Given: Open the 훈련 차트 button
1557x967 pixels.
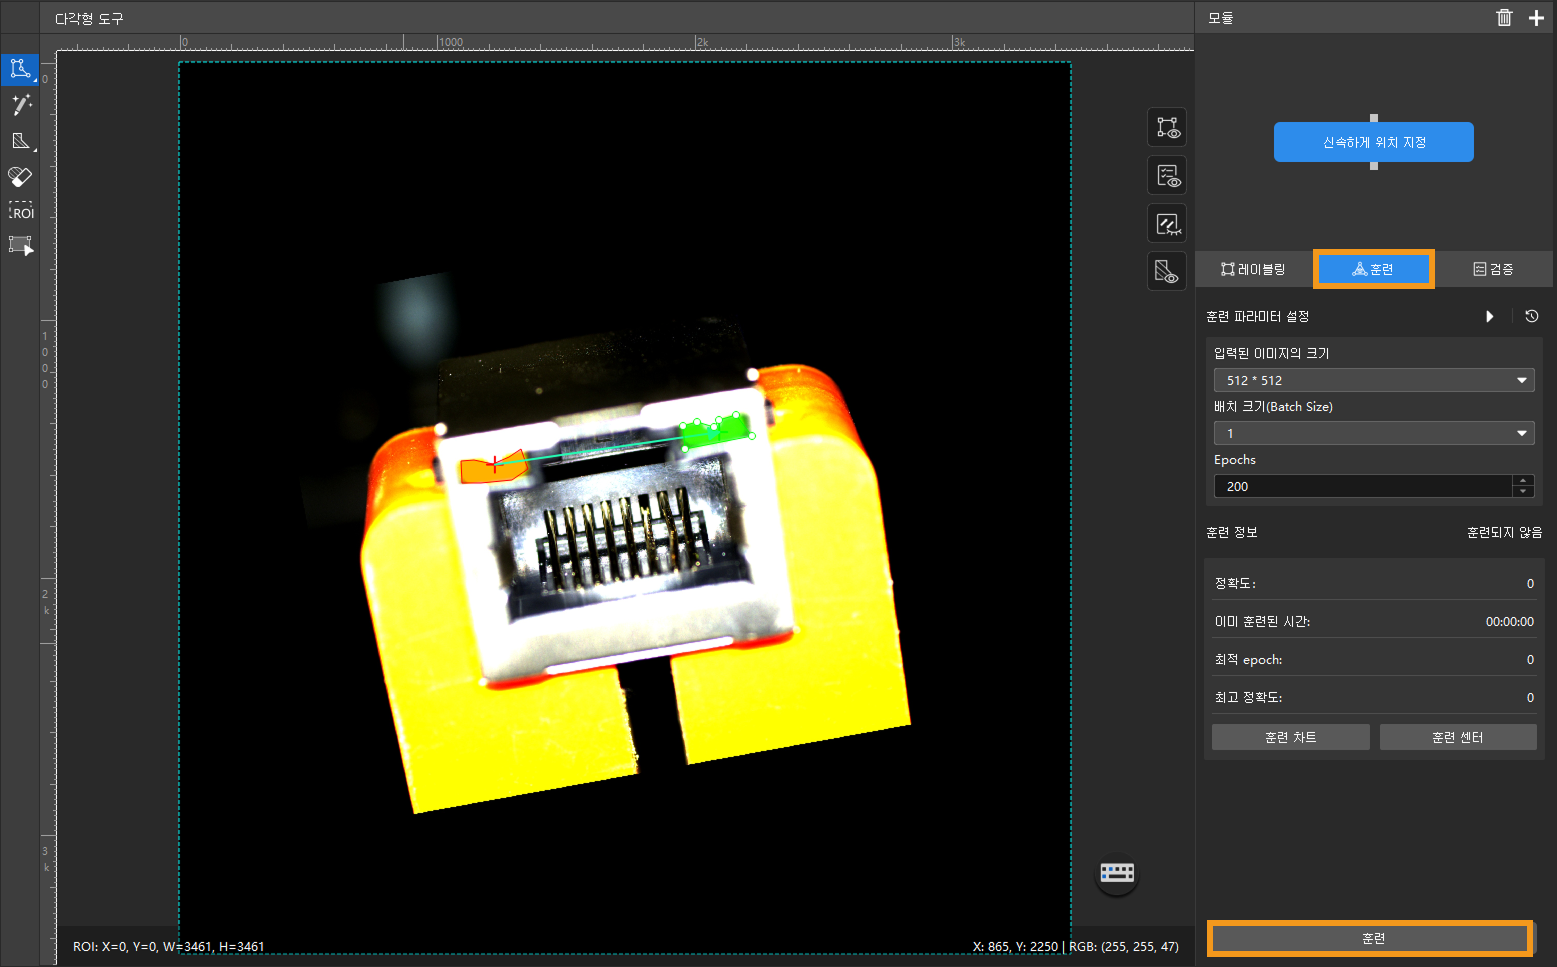Looking at the screenshot, I should 1290,737.
